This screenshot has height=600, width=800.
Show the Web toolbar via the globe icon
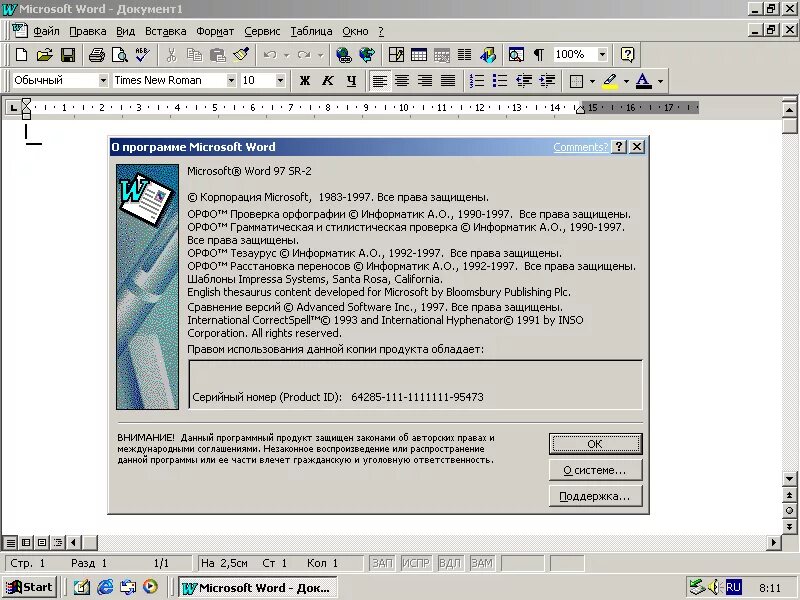[367, 55]
